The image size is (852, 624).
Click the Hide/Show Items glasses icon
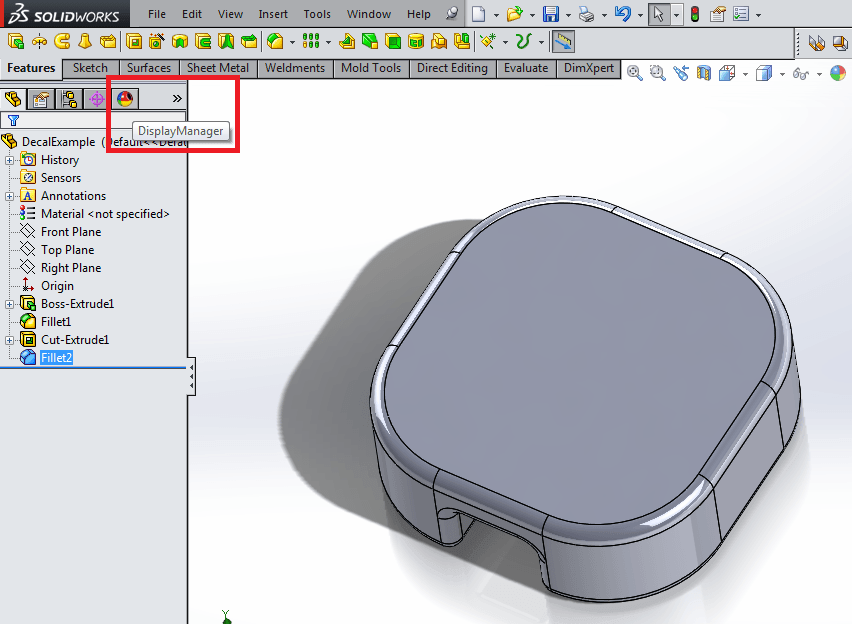(800, 72)
